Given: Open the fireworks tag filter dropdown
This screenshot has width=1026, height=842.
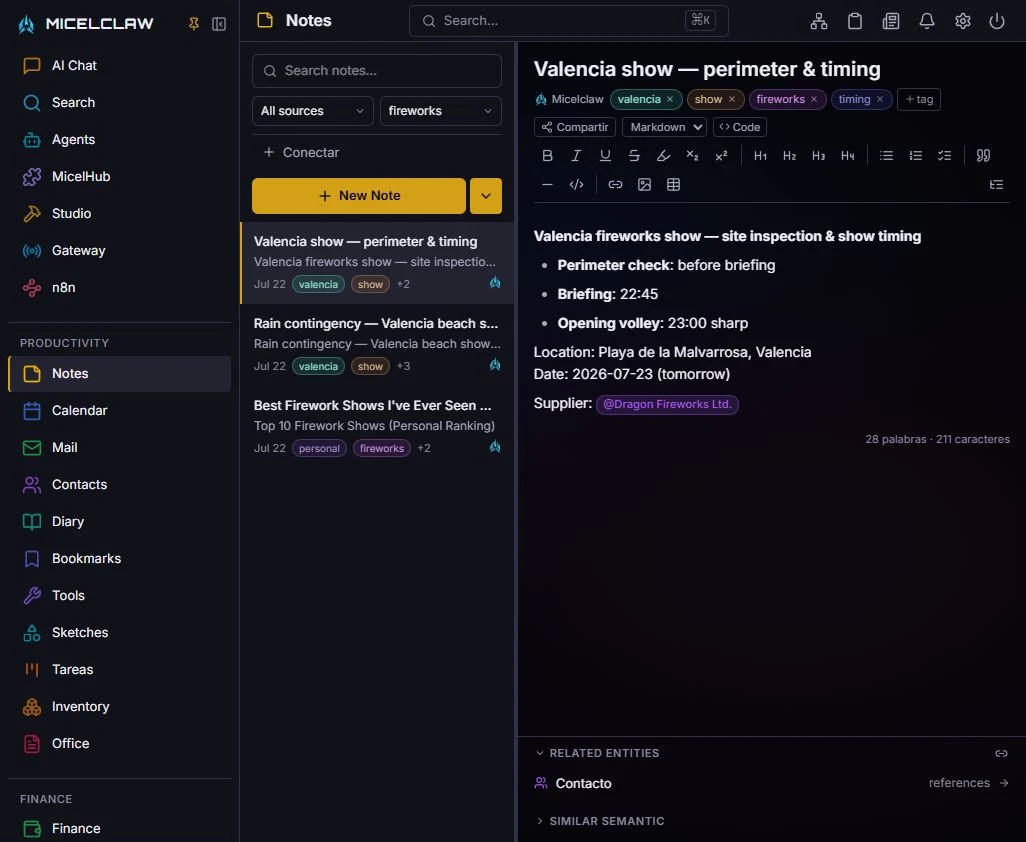Looking at the screenshot, I should 440,111.
